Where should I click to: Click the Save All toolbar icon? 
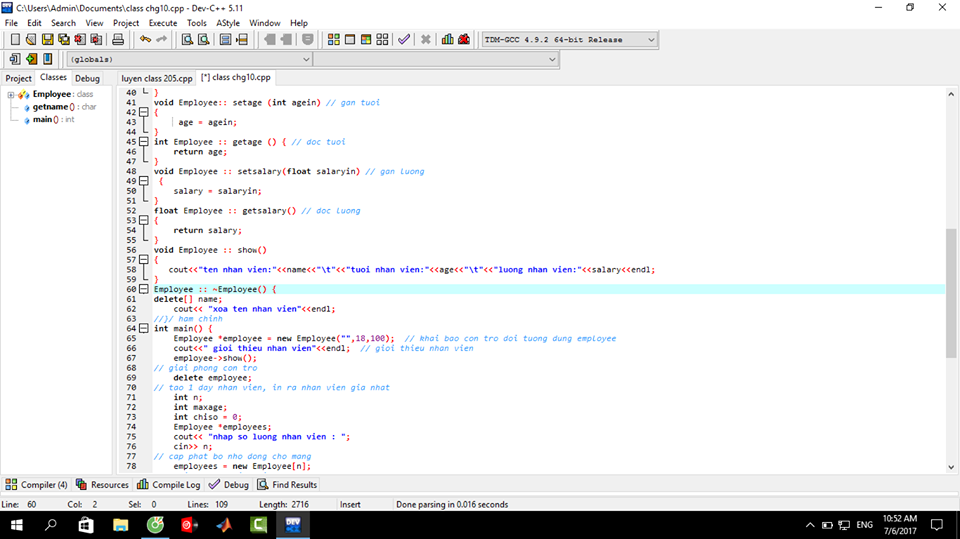[63, 40]
